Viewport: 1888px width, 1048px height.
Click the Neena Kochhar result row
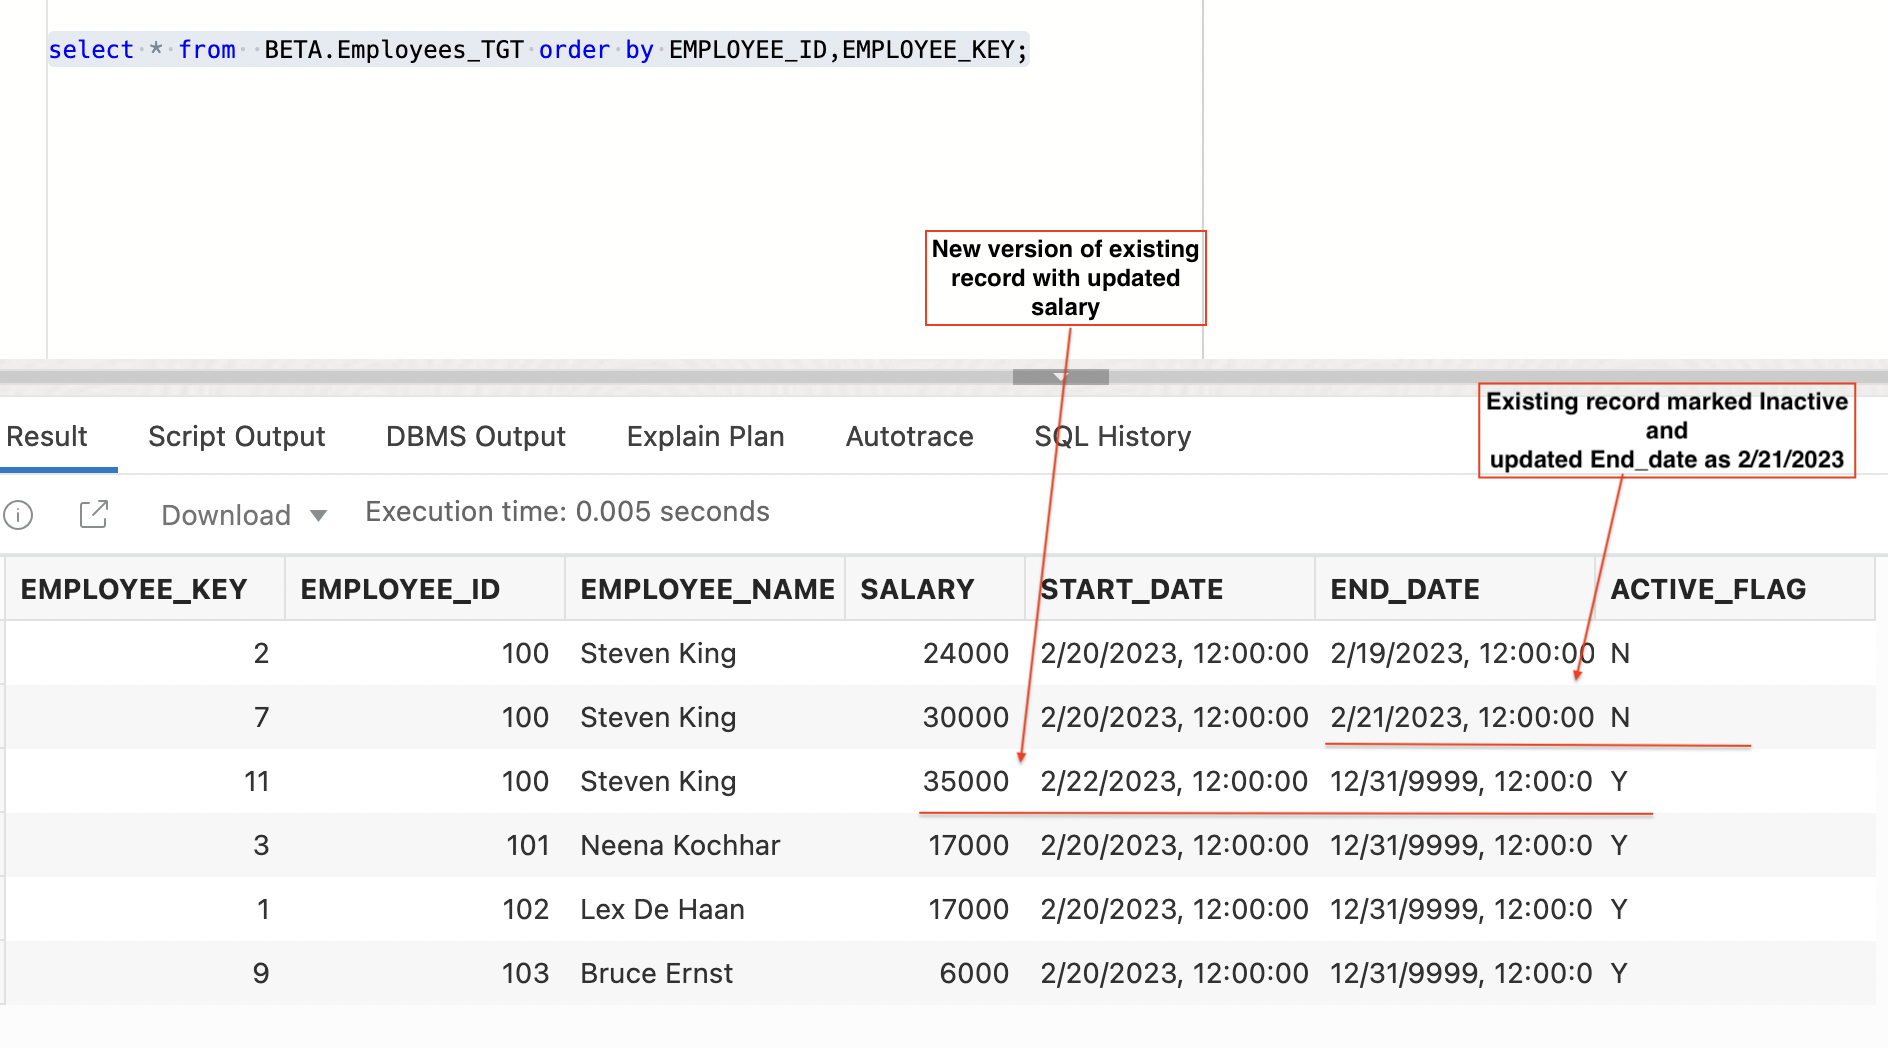678,845
